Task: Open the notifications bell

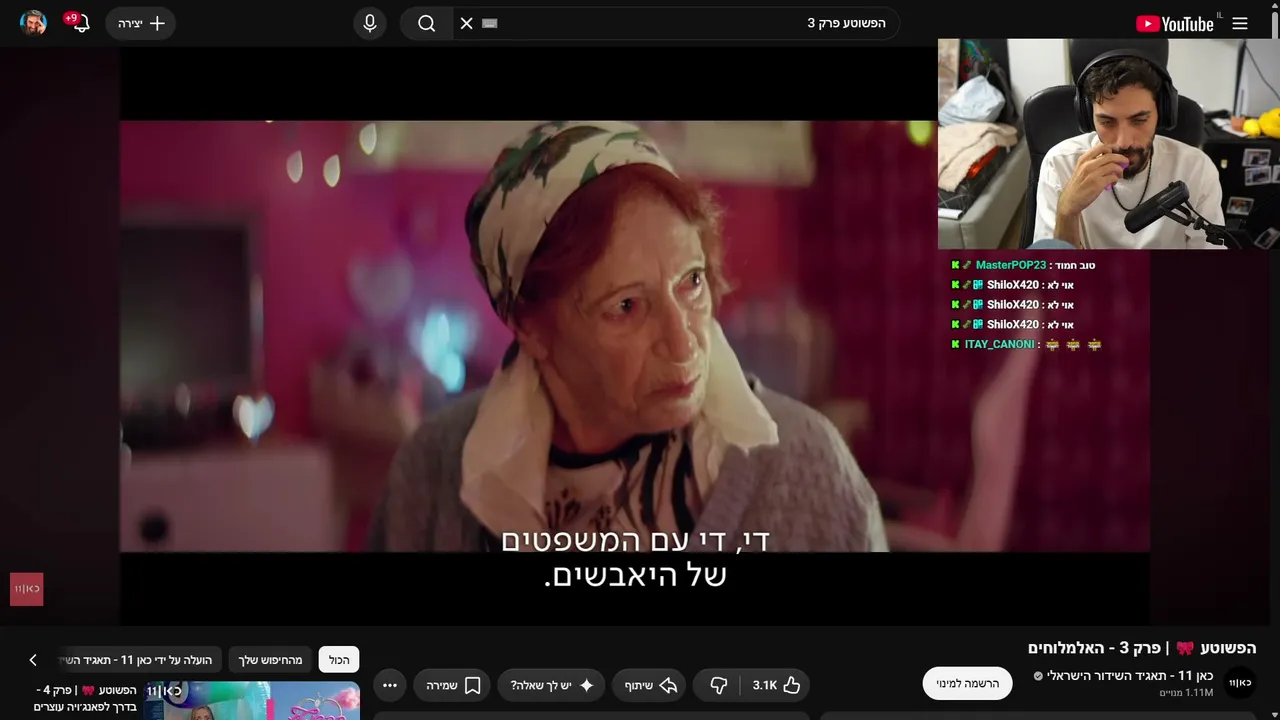Action: click(79, 23)
